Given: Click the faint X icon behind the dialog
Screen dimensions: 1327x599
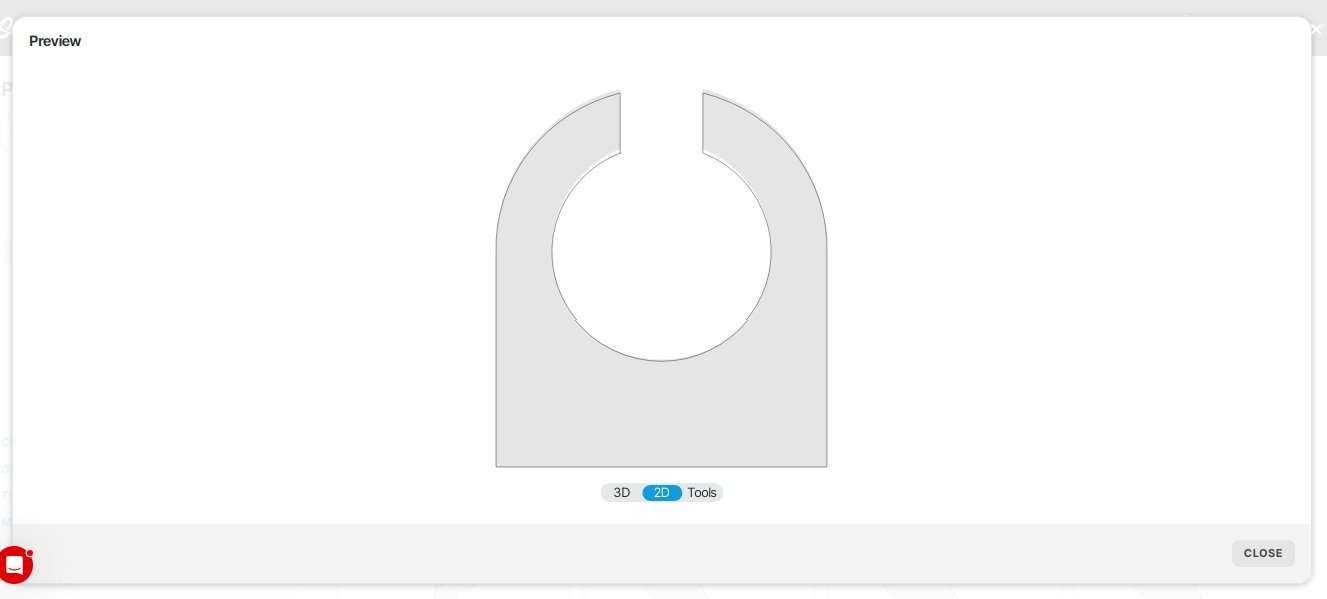Looking at the screenshot, I should [x=1316, y=29].
